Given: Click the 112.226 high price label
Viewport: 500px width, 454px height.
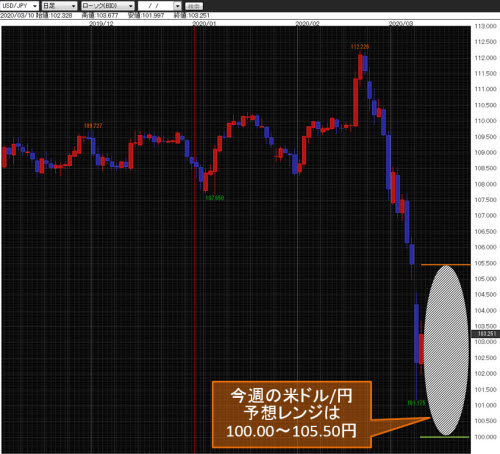Looking at the screenshot, I should (360, 46).
